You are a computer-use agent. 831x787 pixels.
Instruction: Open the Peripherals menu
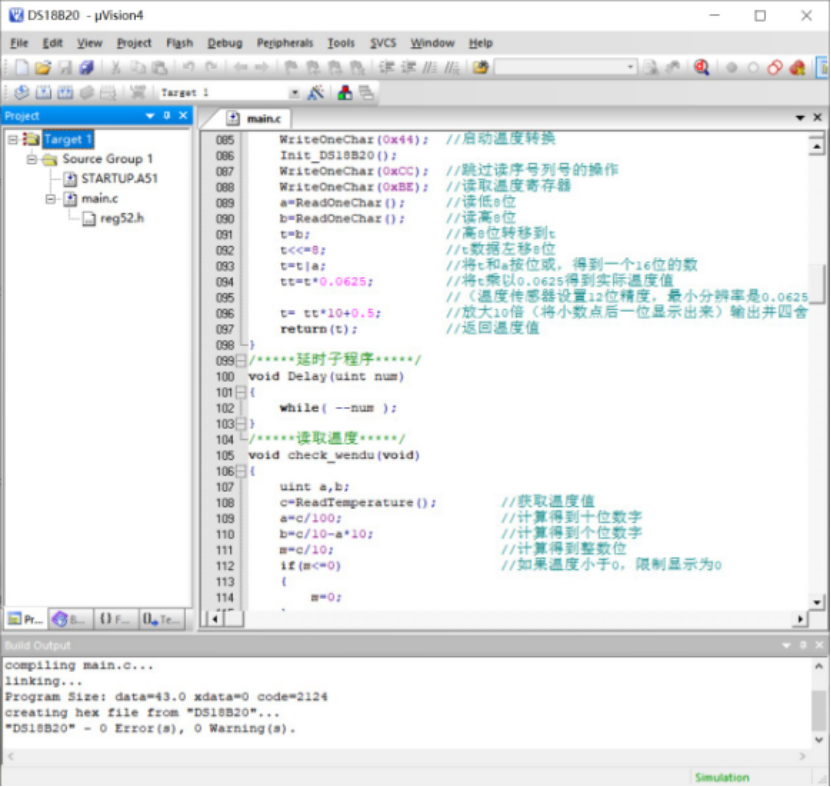click(x=284, y=43)
